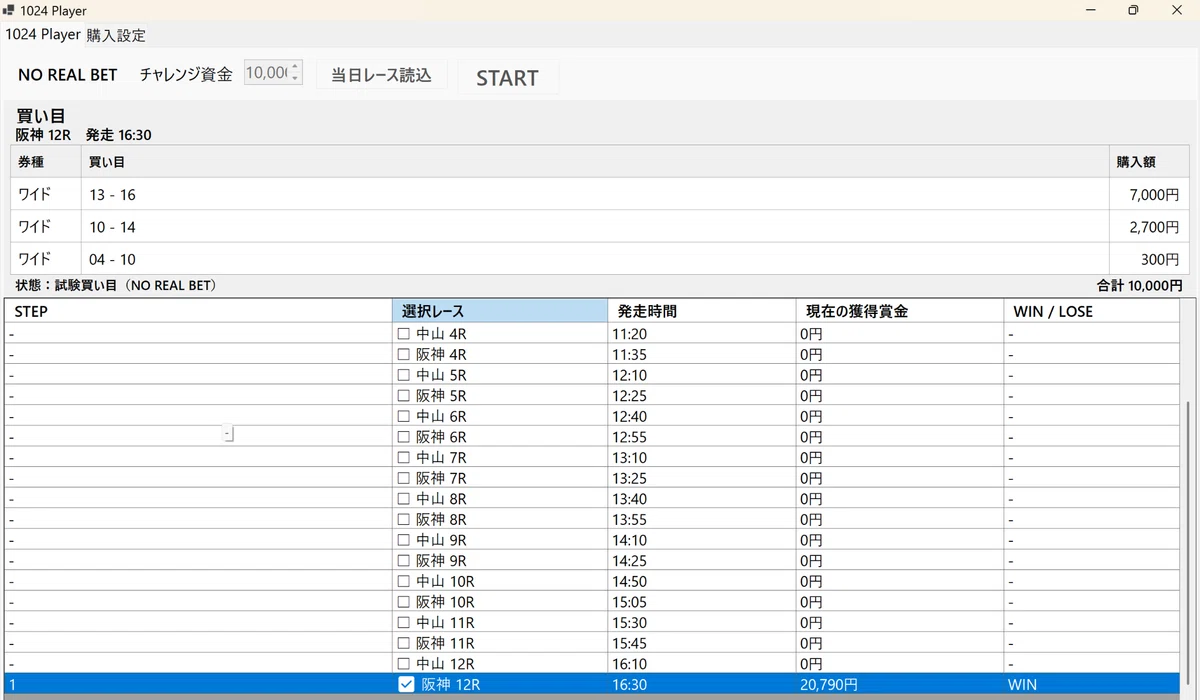Enable the 中山 10R checkbox
1200x700 pixels.
(x=404, y=581)
